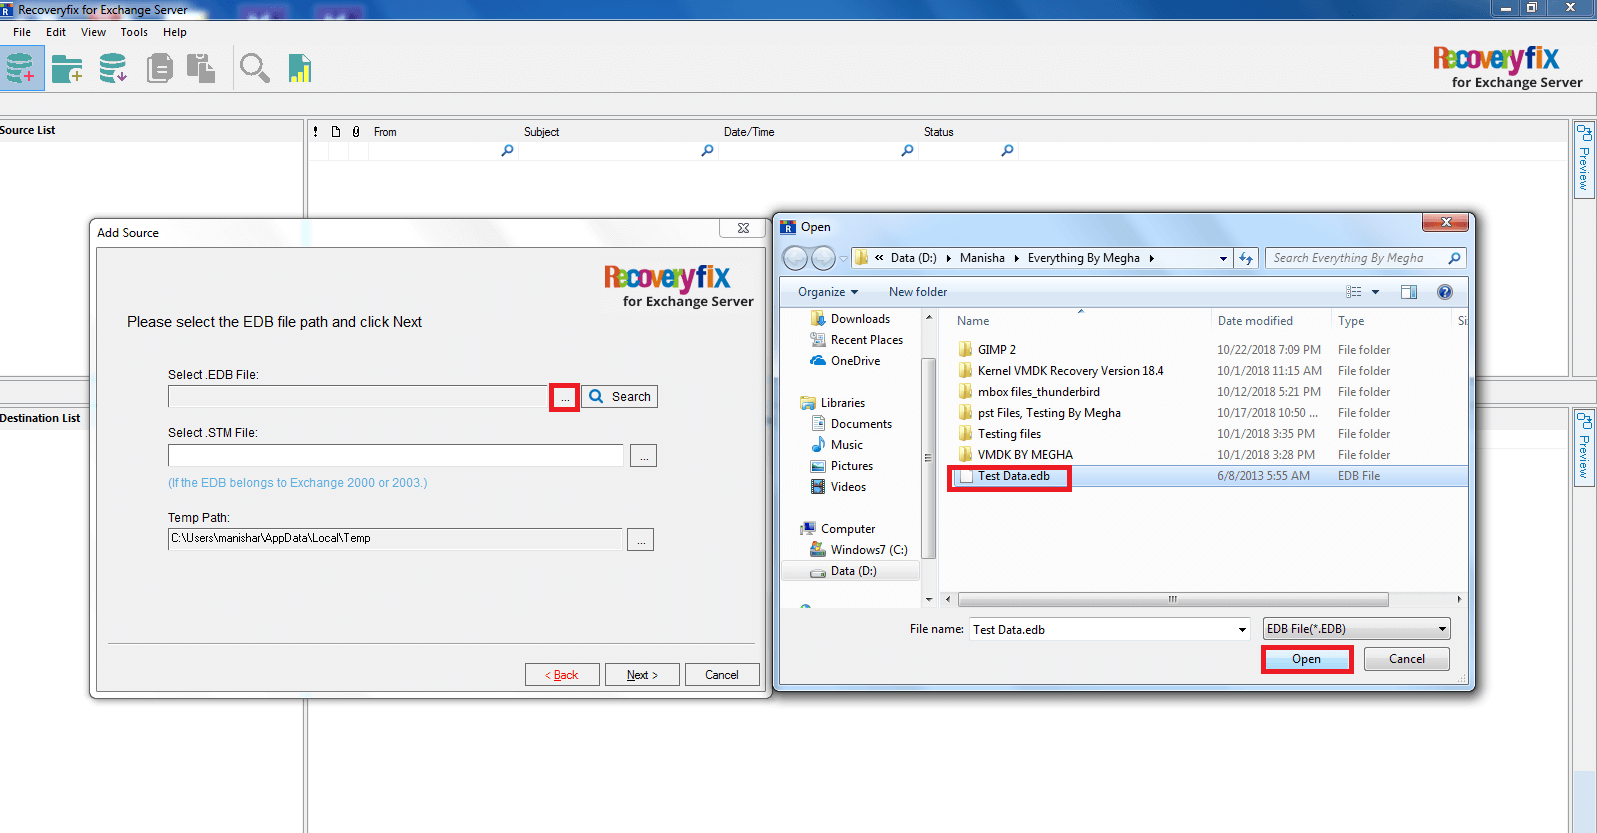
Task: Click the add destination folder toolbar icon
Action: (67, 69)
